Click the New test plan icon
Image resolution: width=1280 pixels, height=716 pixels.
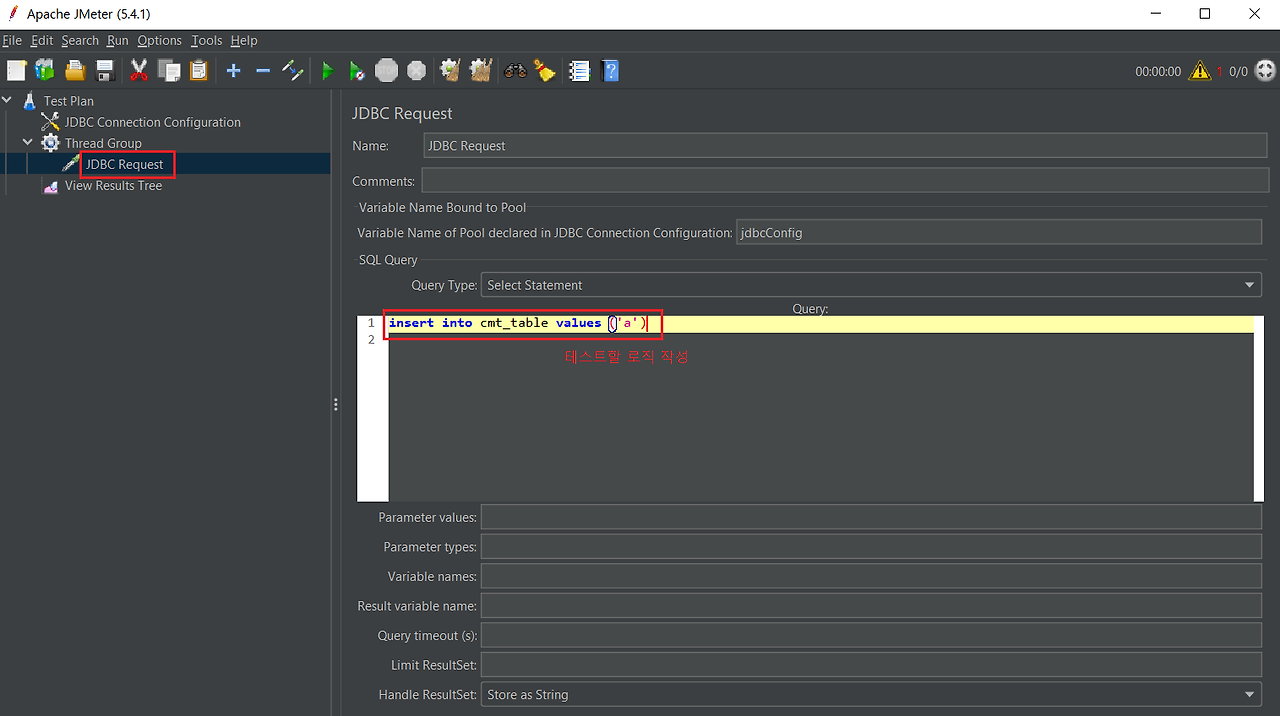(x=16, y=71)
